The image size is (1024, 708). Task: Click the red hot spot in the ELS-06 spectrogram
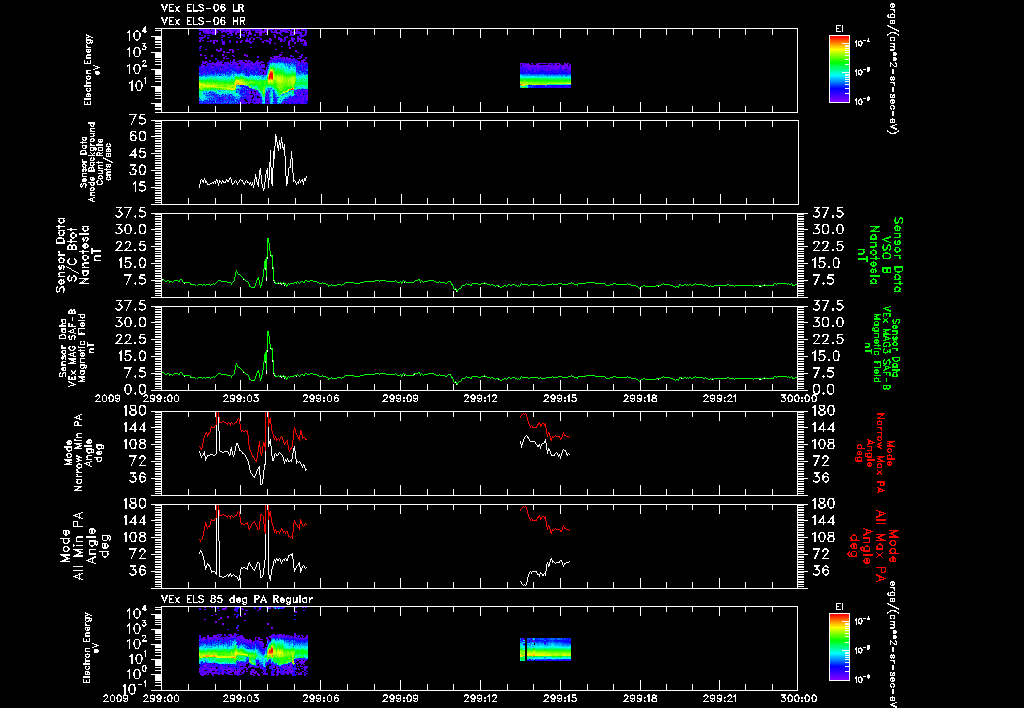click(x=271, y=76)
